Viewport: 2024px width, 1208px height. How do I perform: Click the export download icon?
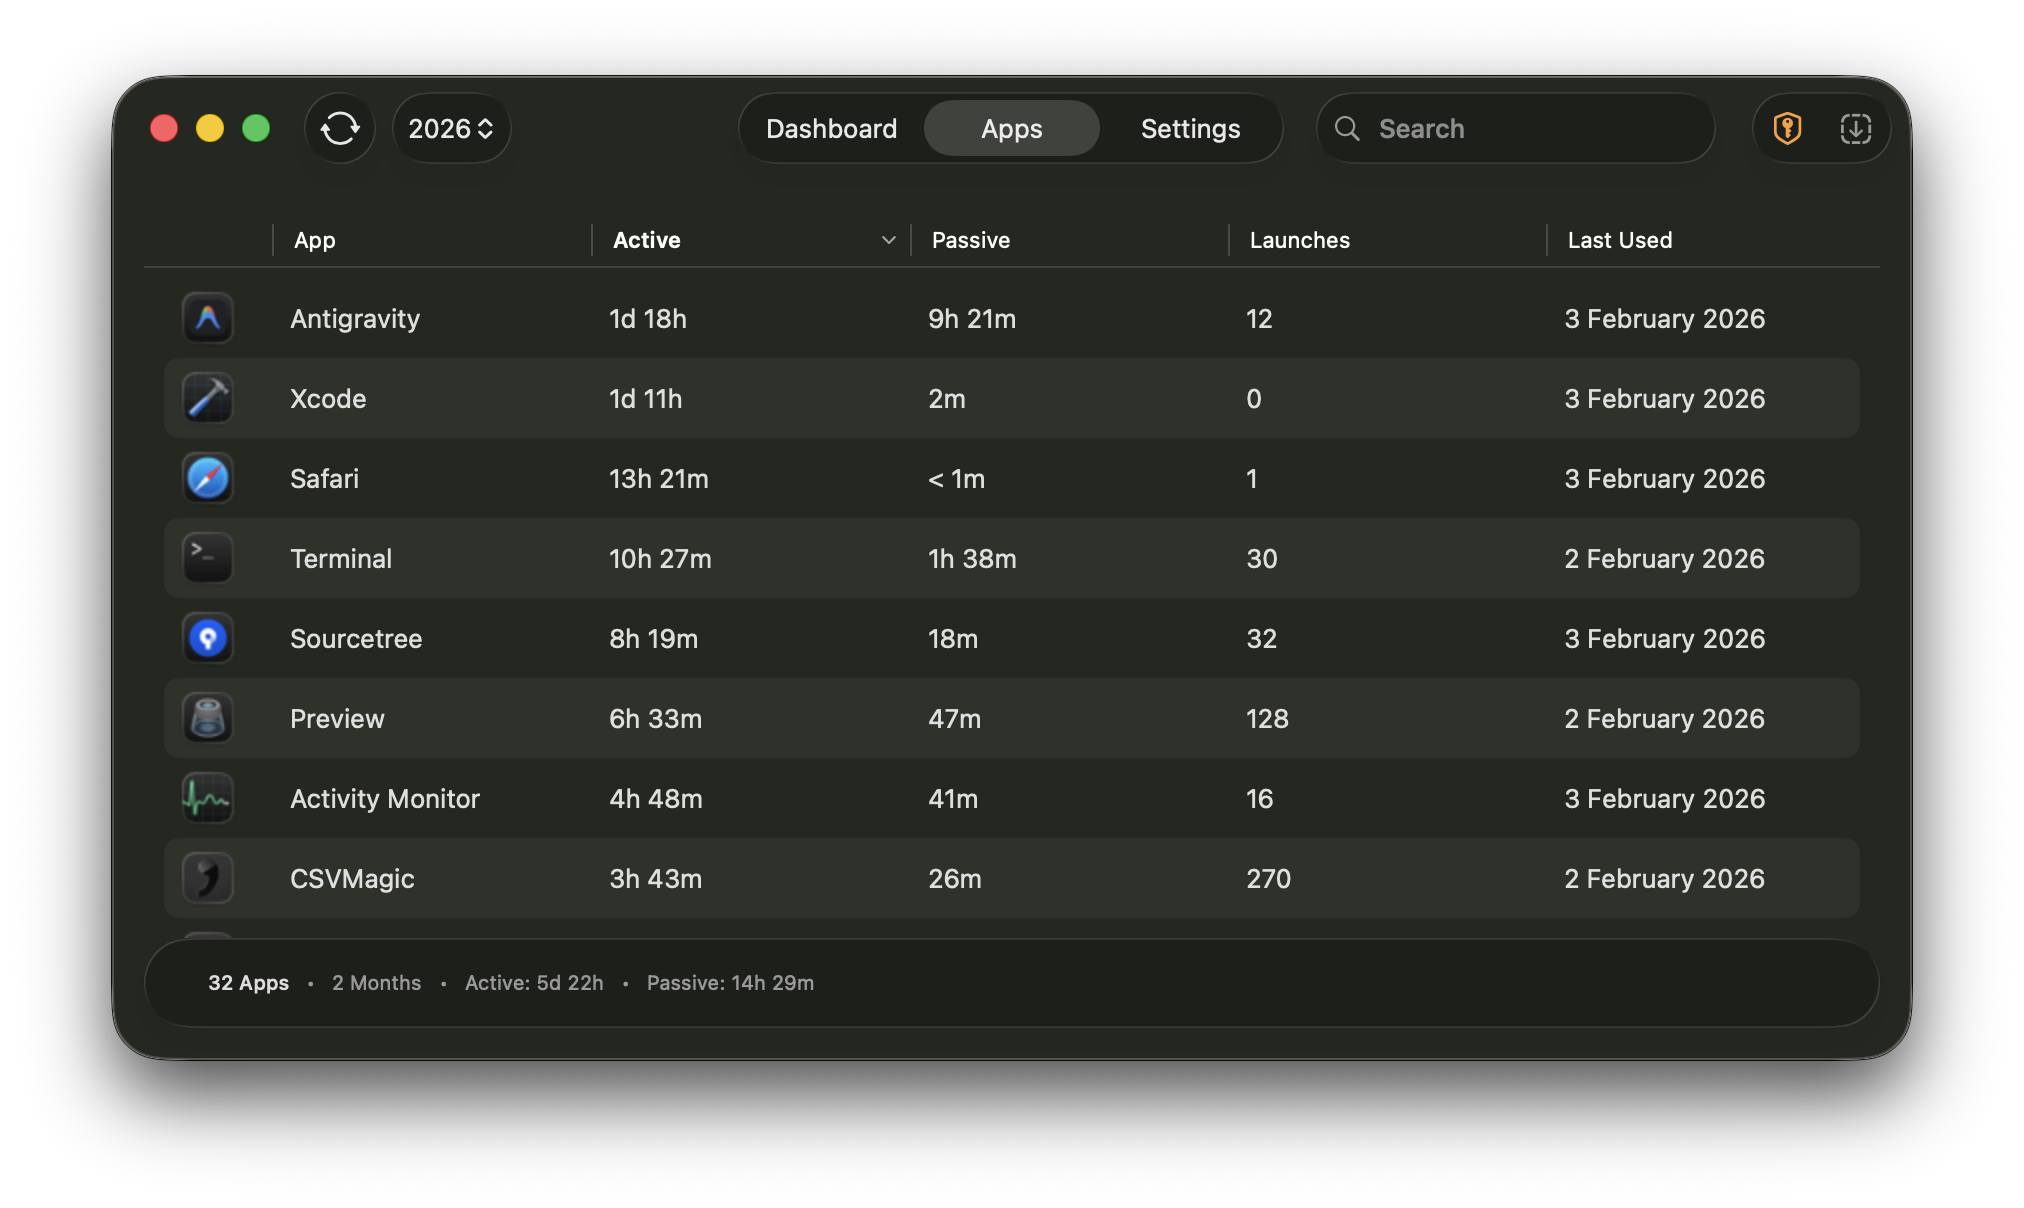click(x=1856, y=128)
